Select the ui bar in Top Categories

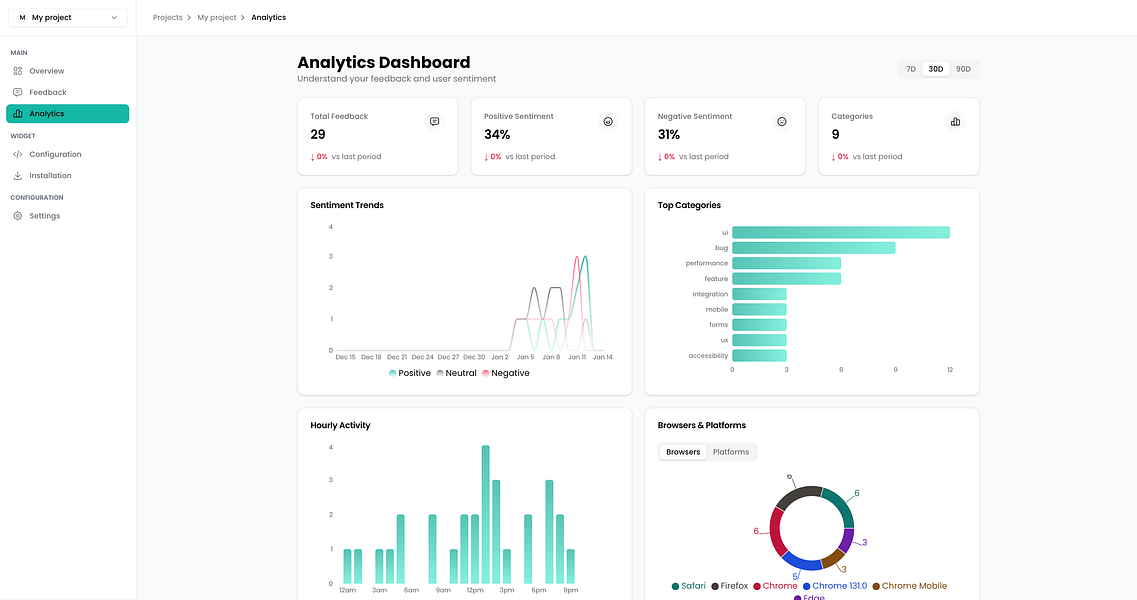click(841, 232)
